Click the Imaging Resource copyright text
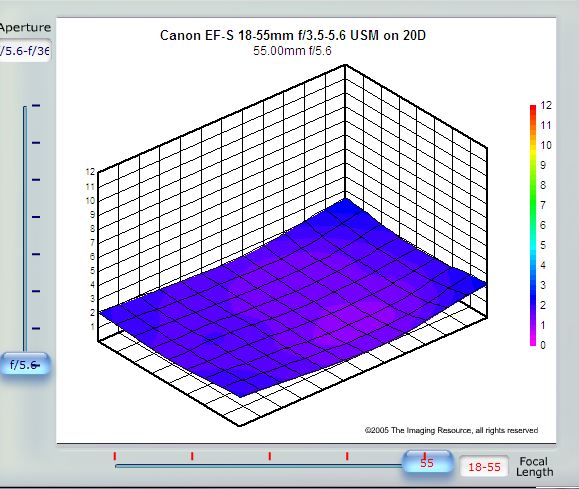 coord(451,430)
